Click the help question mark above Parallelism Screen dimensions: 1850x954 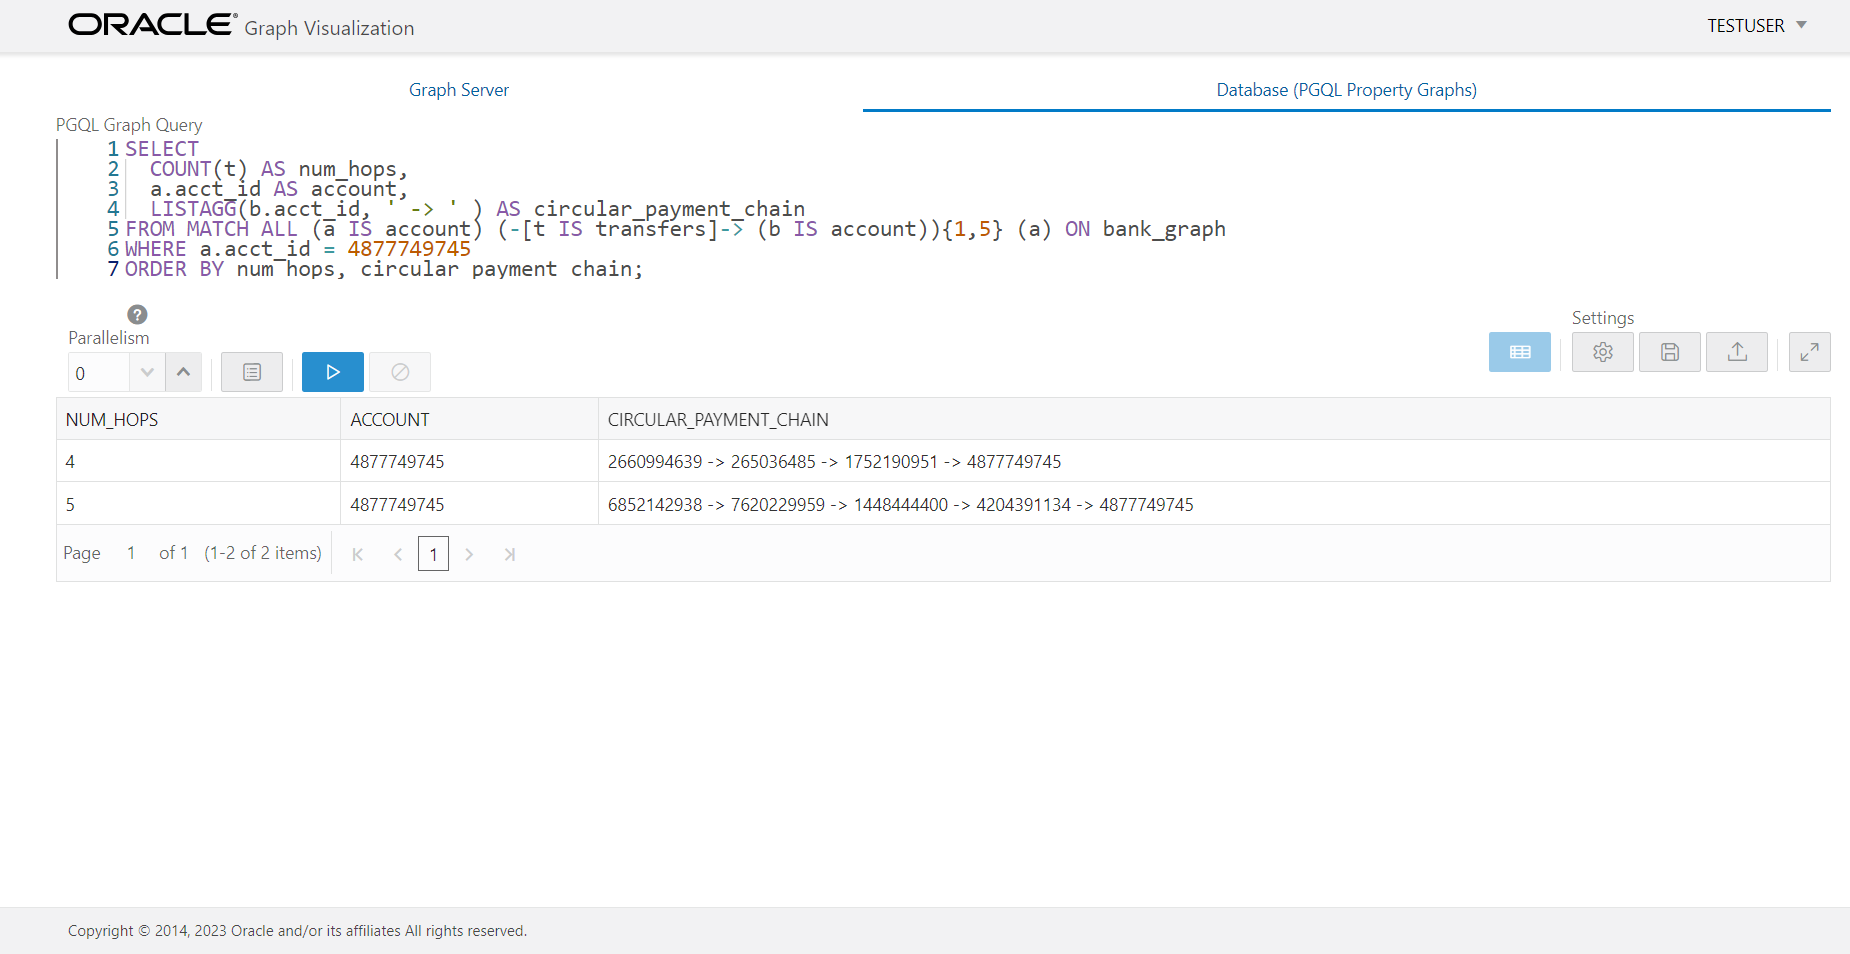tap(137, 314)
